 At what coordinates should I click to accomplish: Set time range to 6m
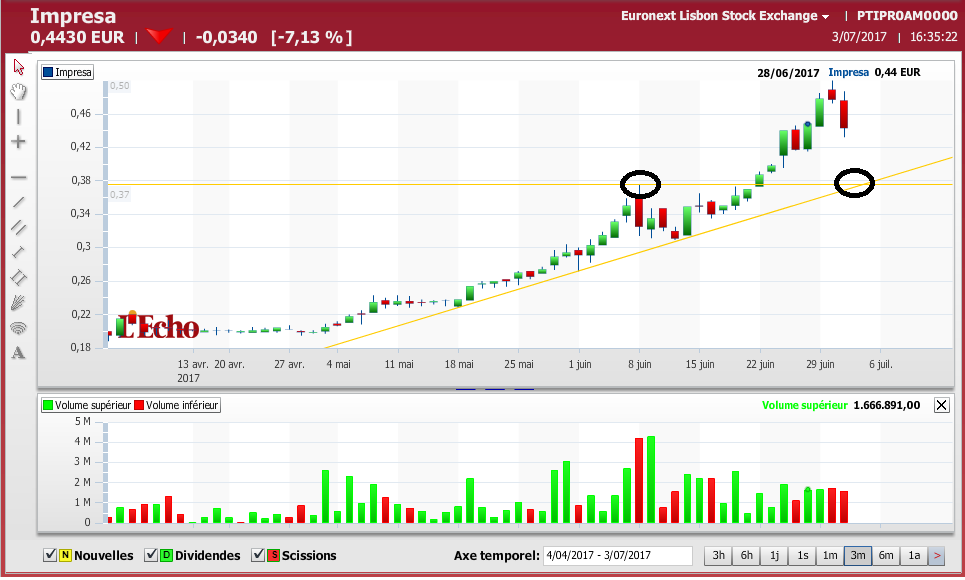tap(886, 555)
